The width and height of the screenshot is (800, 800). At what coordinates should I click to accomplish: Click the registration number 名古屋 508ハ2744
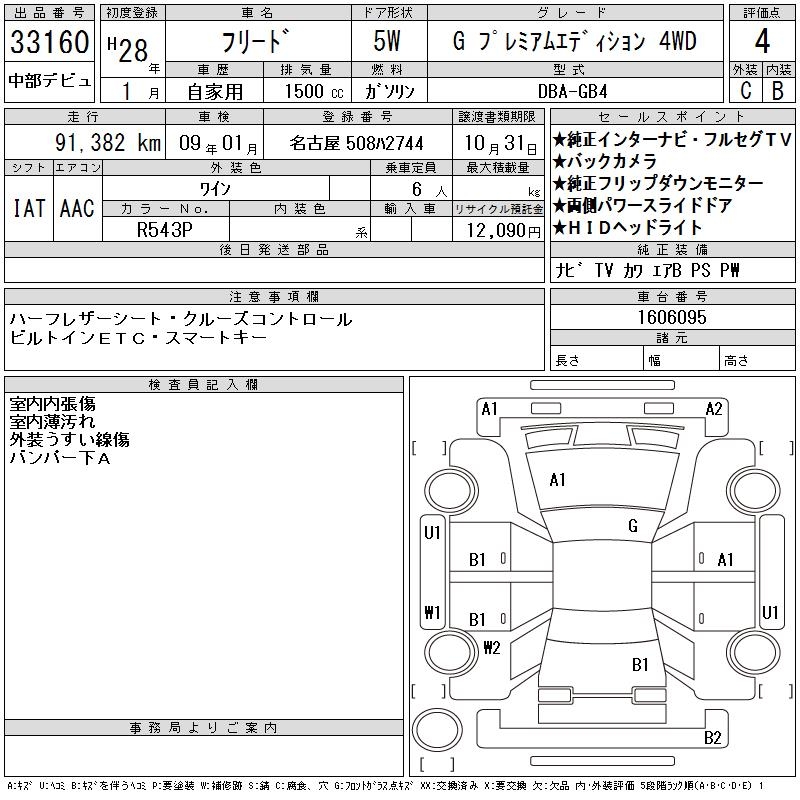point(356,142)
